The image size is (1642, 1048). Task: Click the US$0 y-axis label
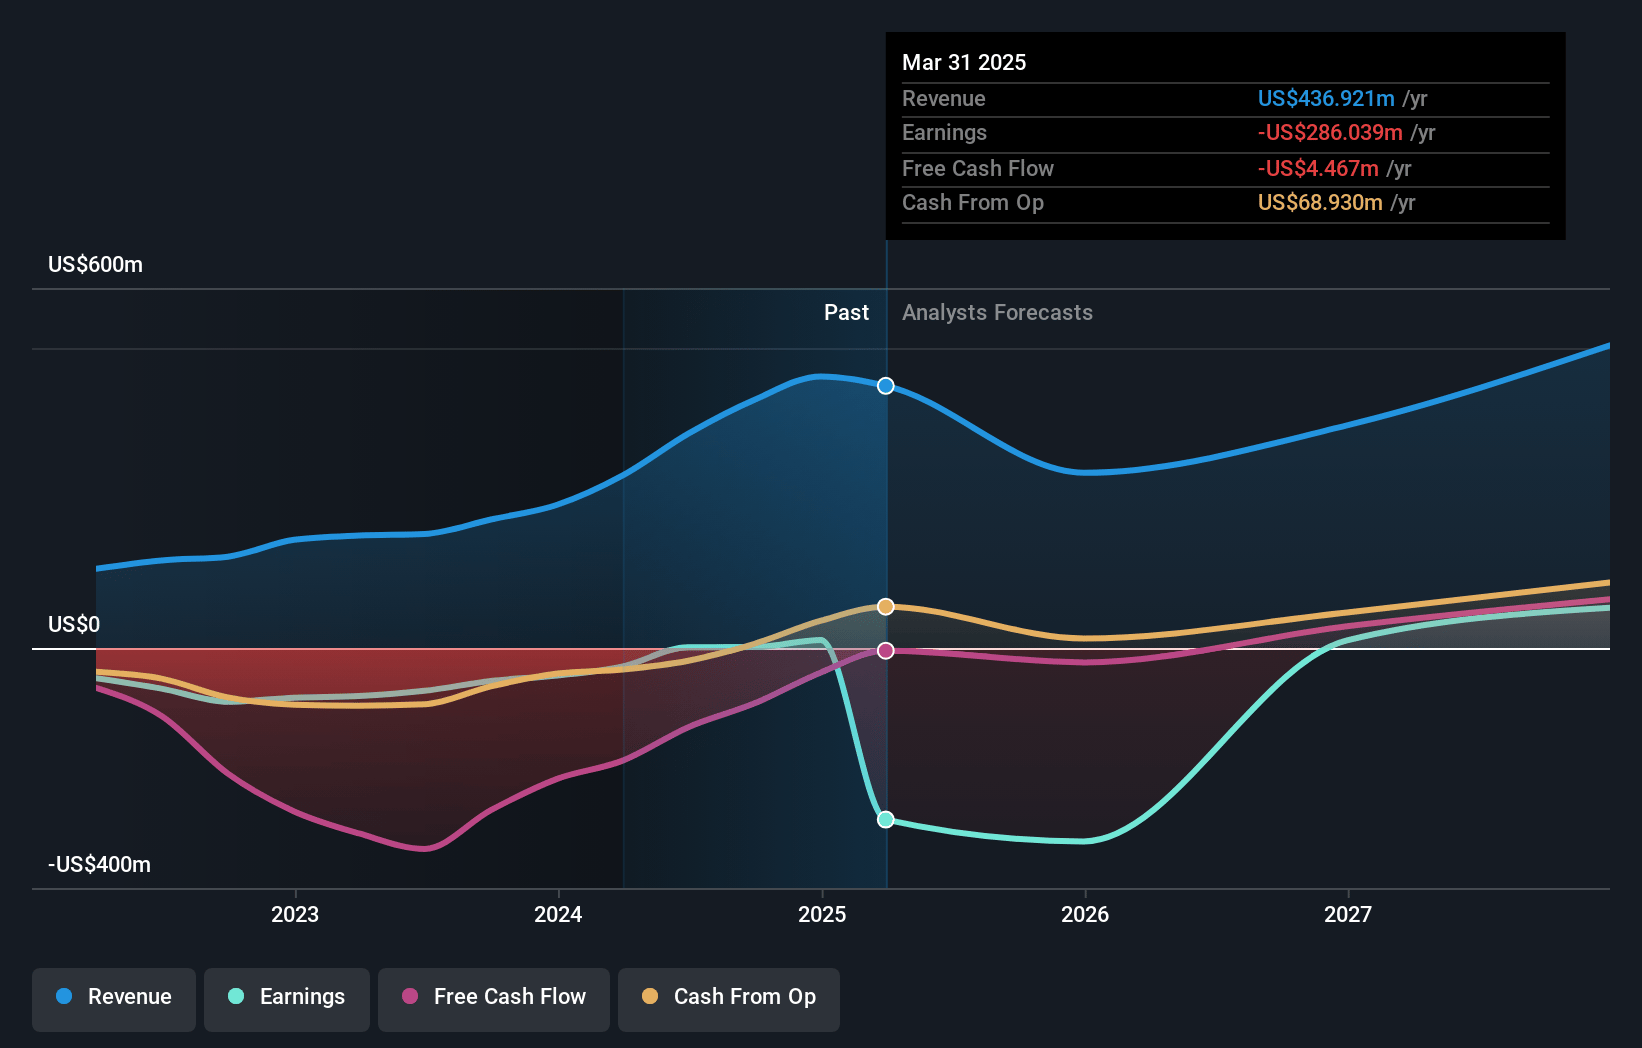tap(74, 625)
